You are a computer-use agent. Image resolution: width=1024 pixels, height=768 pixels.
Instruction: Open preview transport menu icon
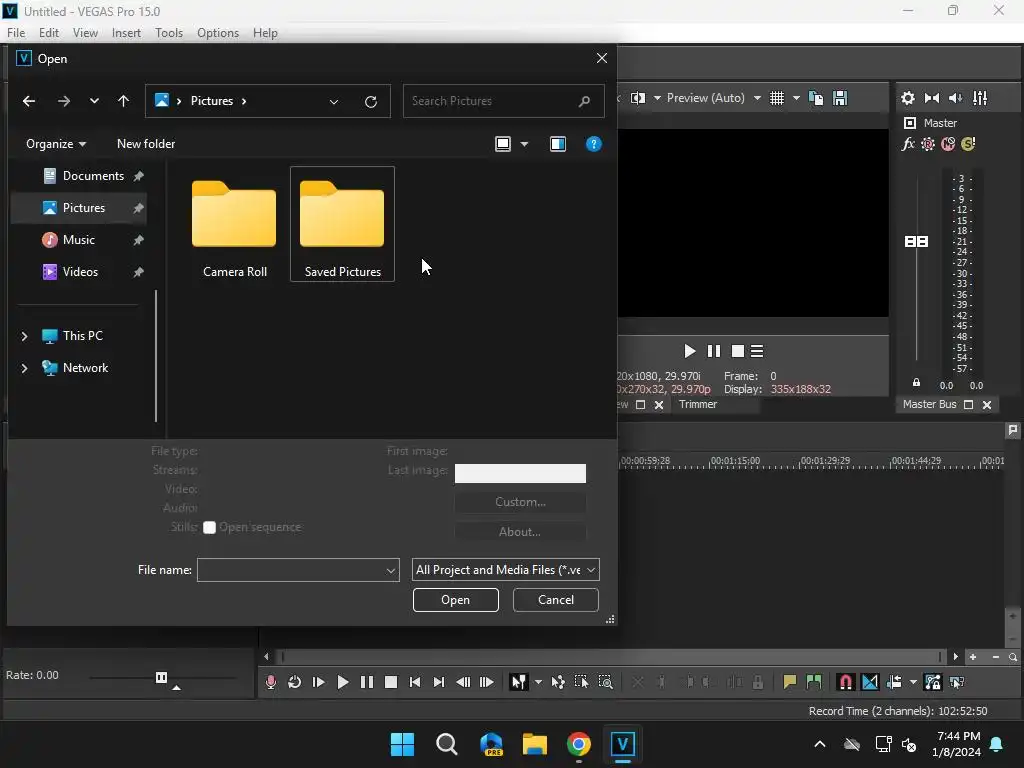[x=757, y=351]
